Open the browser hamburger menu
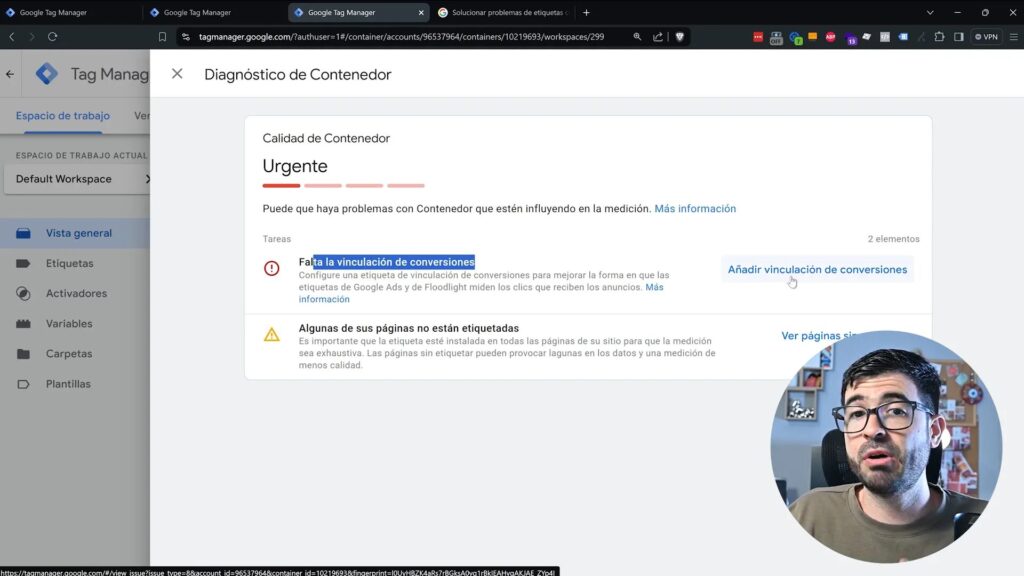The image size is (1024, 576). pyautogui.click(x=1014, y=37)
